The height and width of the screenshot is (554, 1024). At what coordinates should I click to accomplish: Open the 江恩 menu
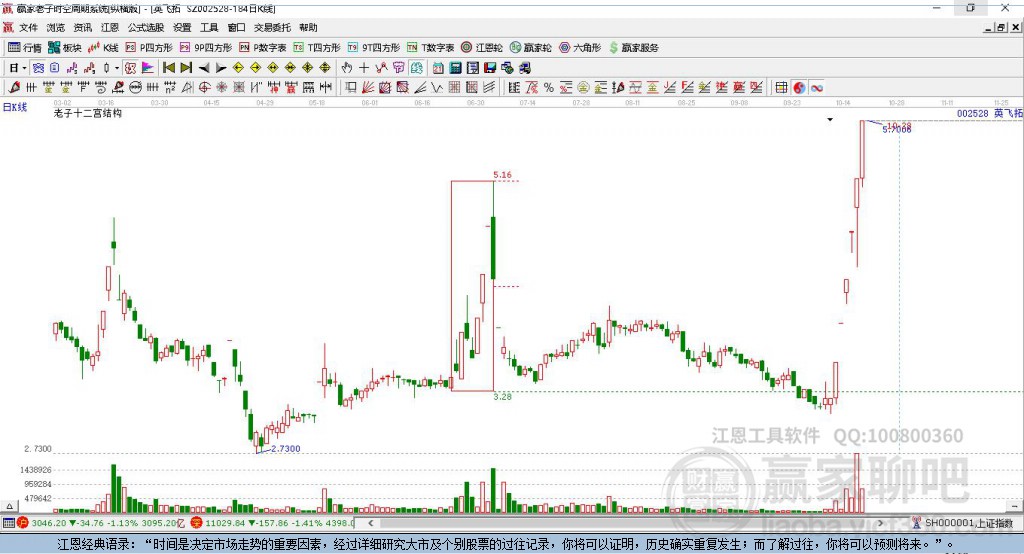tap(110, 27)
